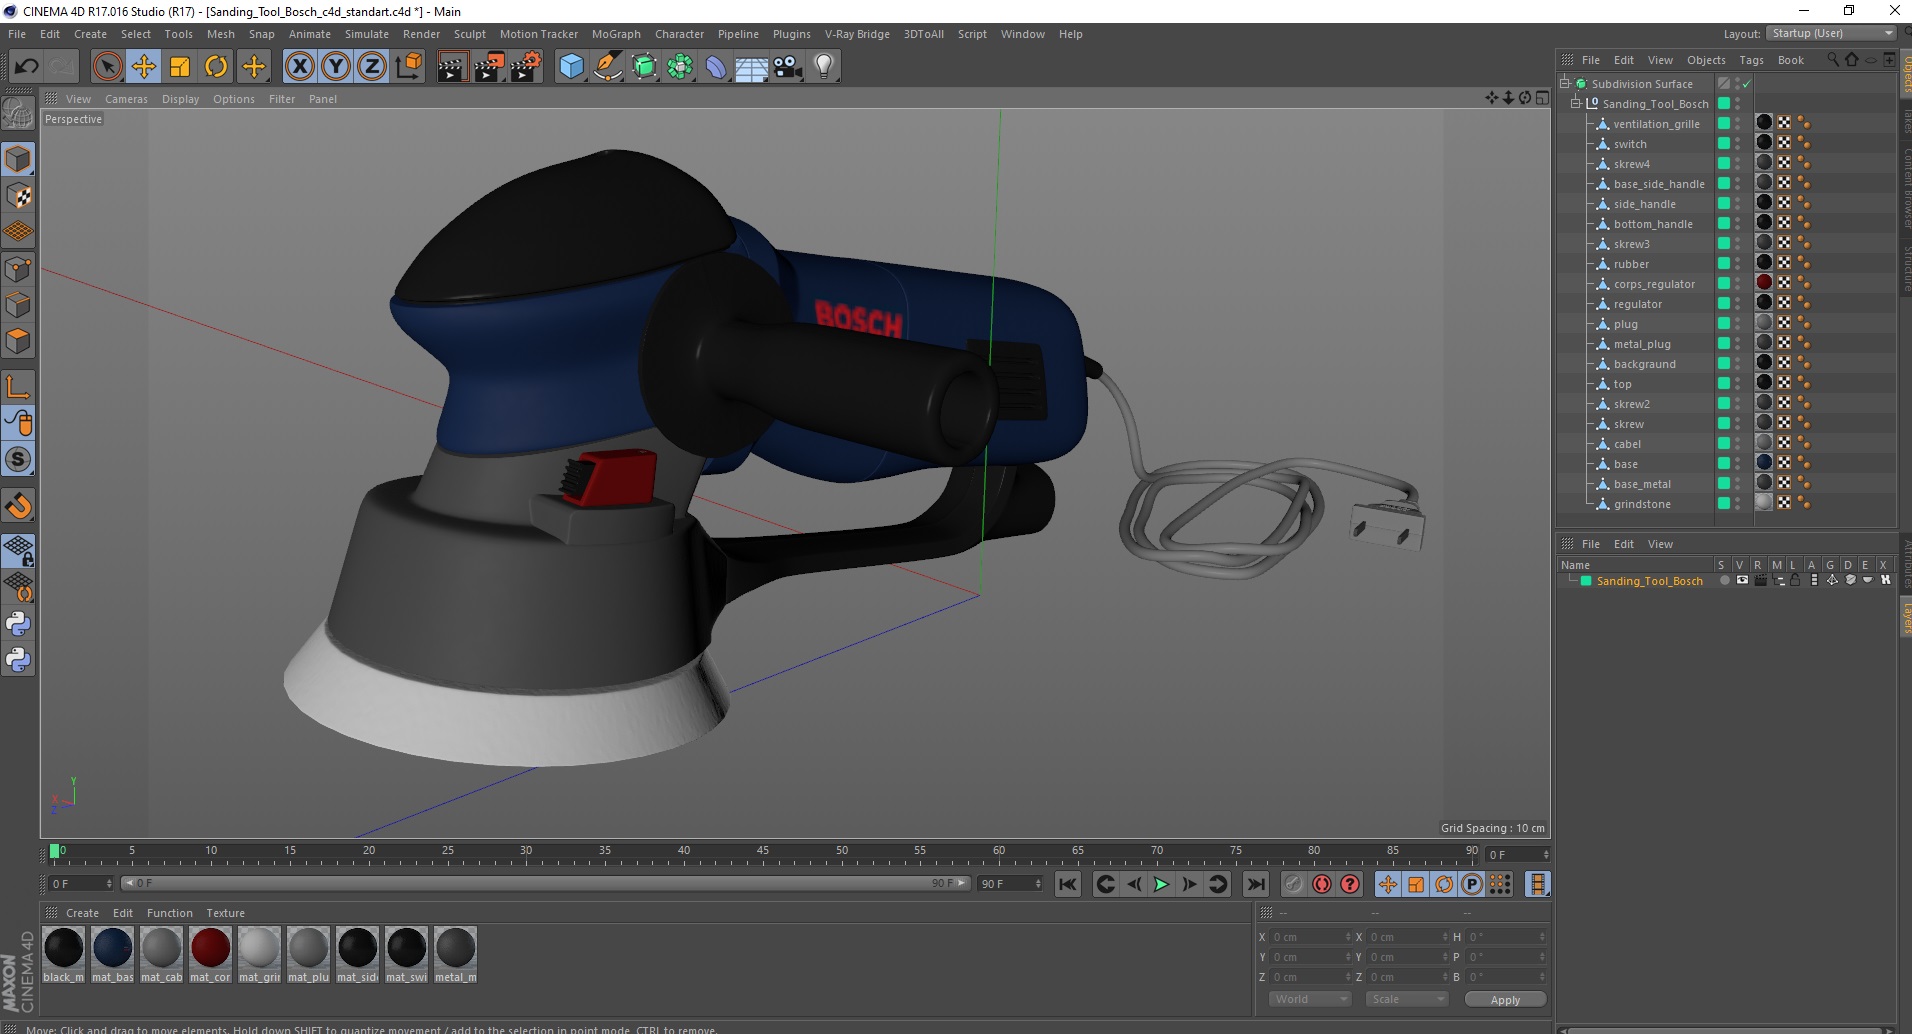Toggle layer visibility eye for Sanding_Tool_Bosch
Screen dimensions: 1912x1034
[1742, 580]
